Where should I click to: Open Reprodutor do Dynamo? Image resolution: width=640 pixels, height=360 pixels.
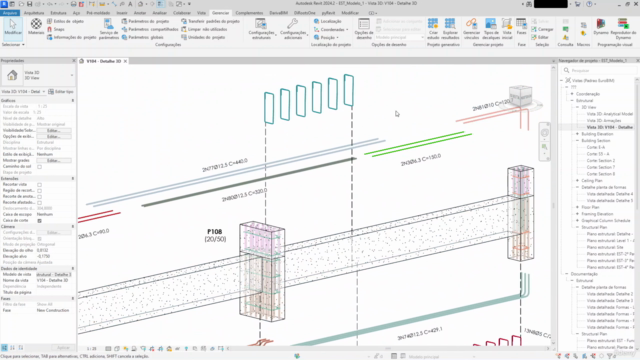[623, 29]
